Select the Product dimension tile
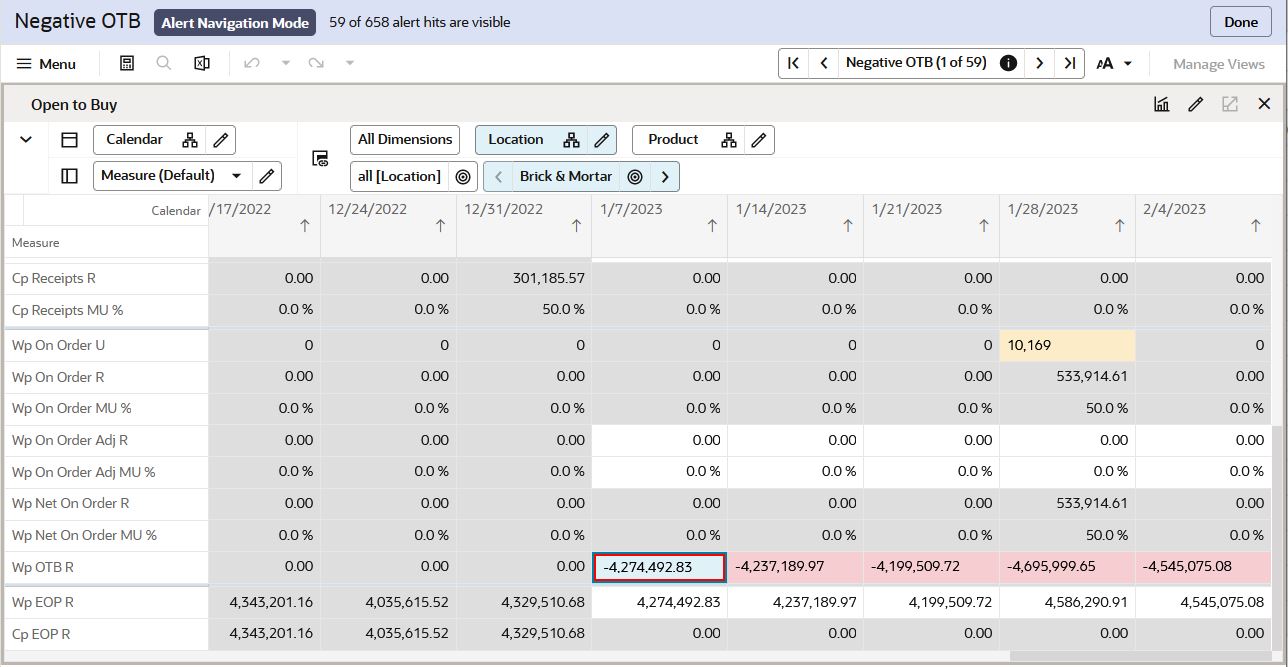Screen dimensions: 1288x667 (x=674, y=140)
